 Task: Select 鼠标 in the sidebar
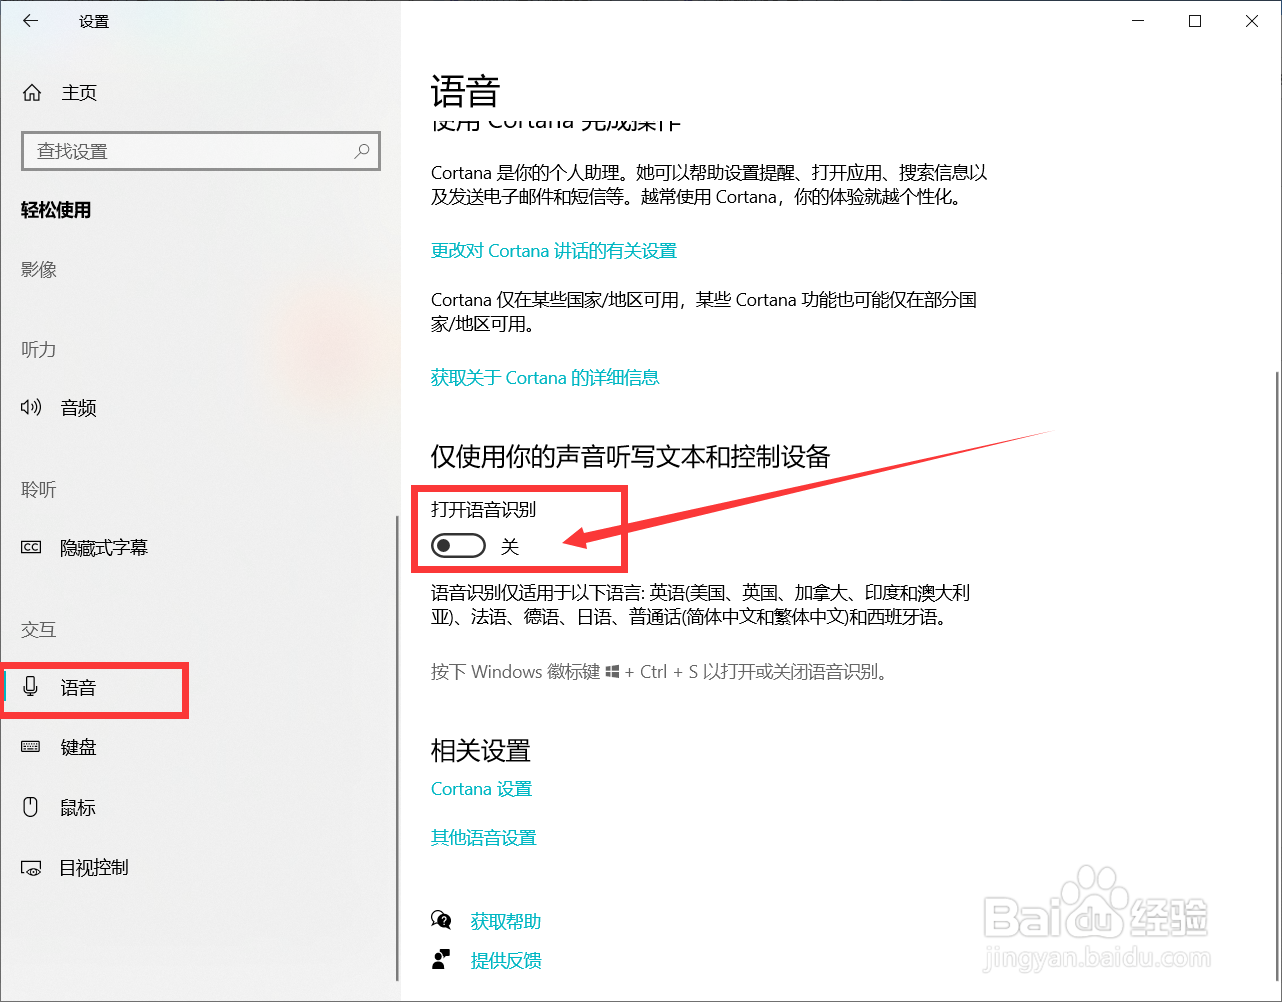tap(78, 808)
